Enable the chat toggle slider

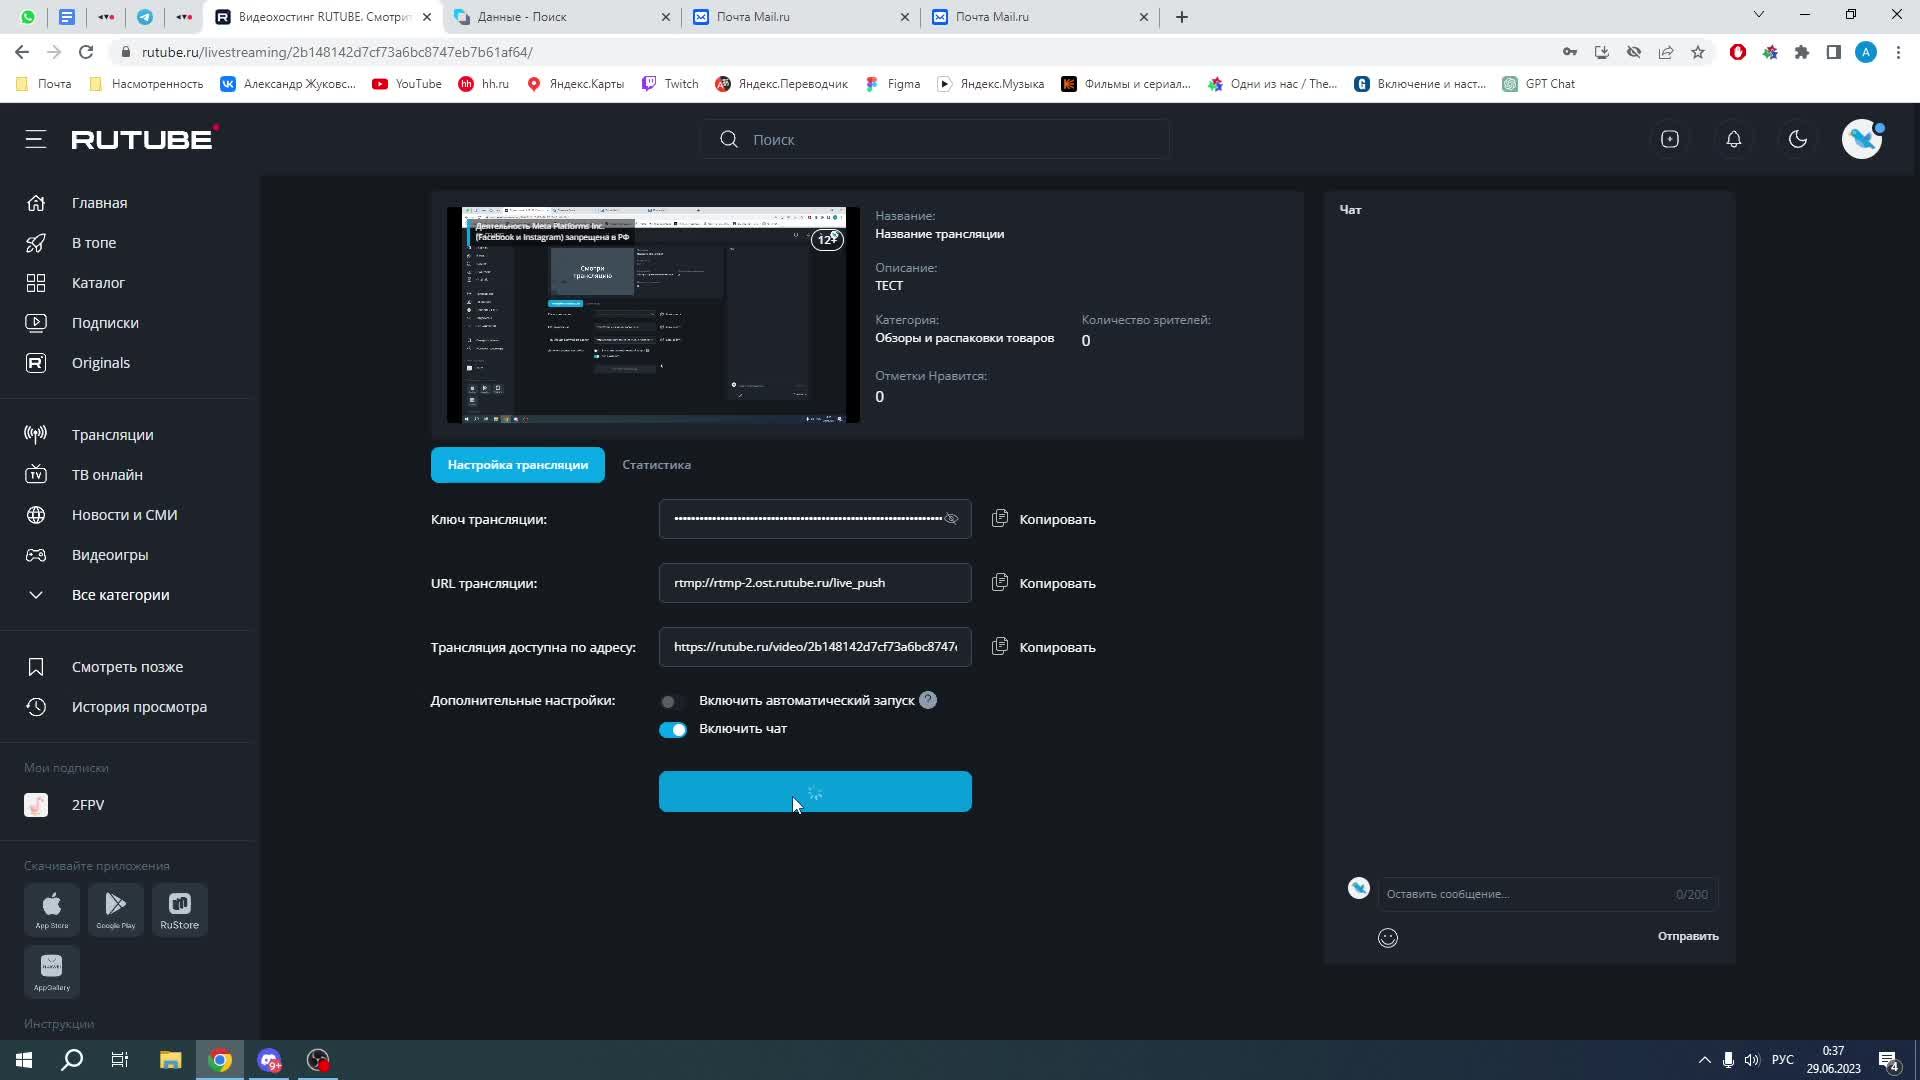coord(671,728)
